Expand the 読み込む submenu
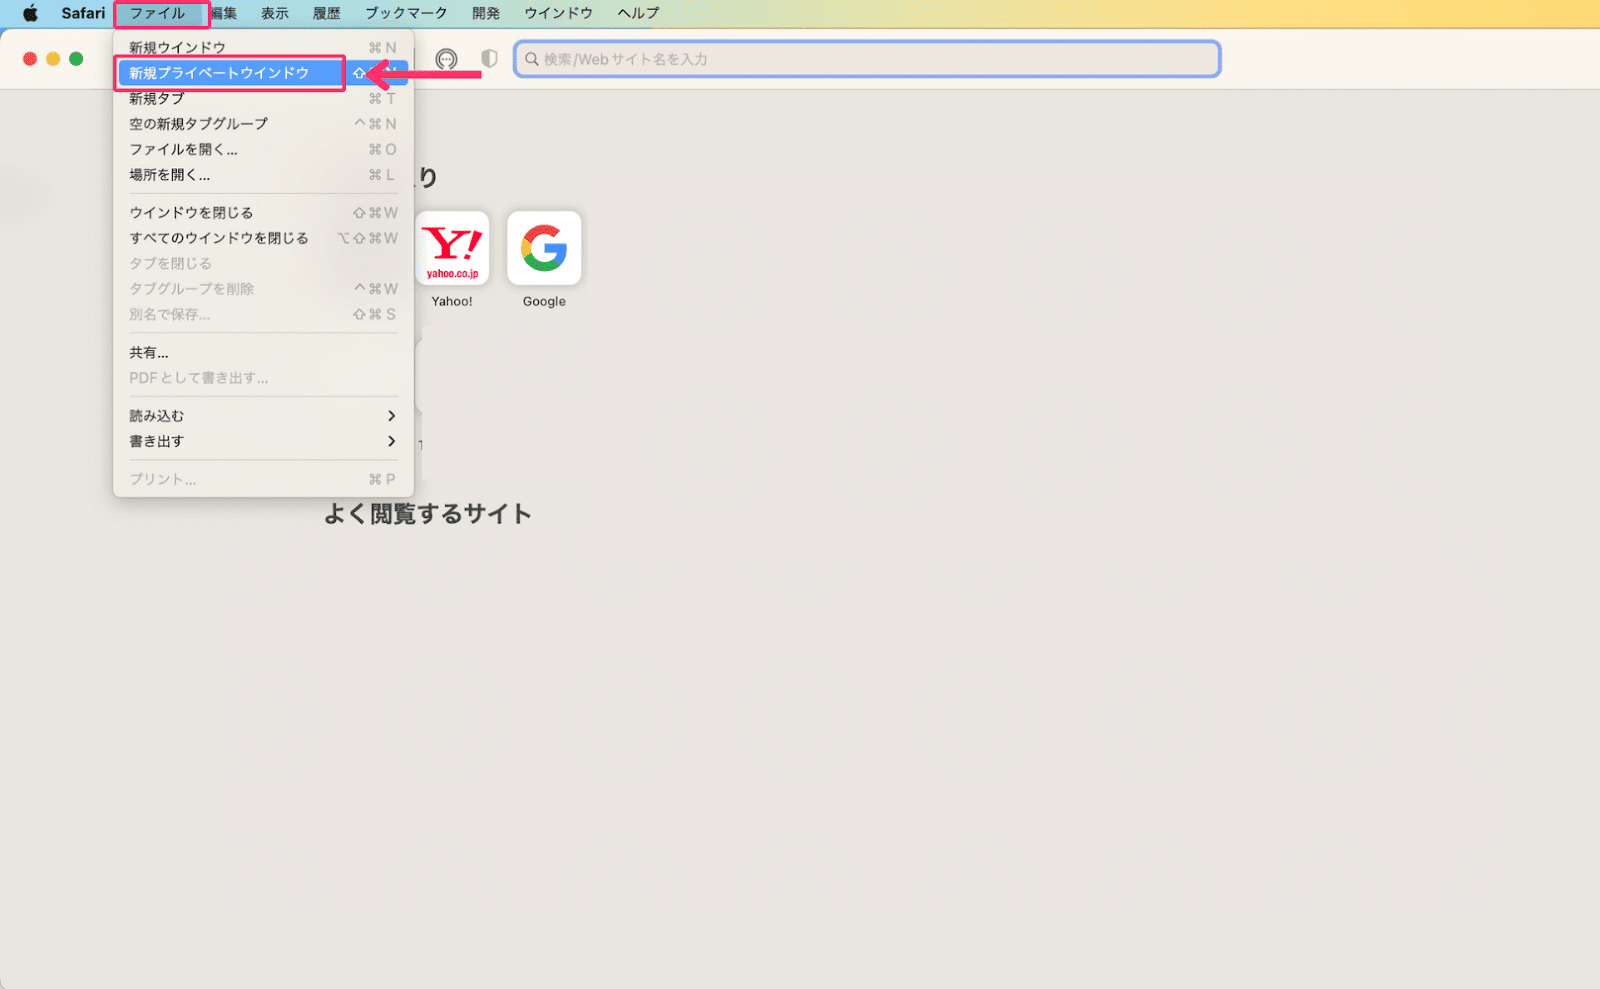1600x989 pixels. point(263,416)
